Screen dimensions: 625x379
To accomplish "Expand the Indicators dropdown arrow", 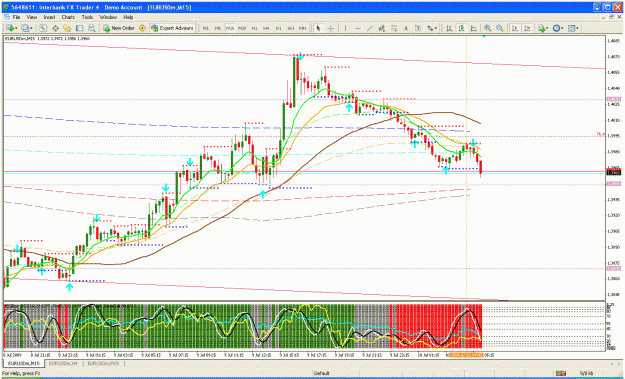I will tap(547, 29).
